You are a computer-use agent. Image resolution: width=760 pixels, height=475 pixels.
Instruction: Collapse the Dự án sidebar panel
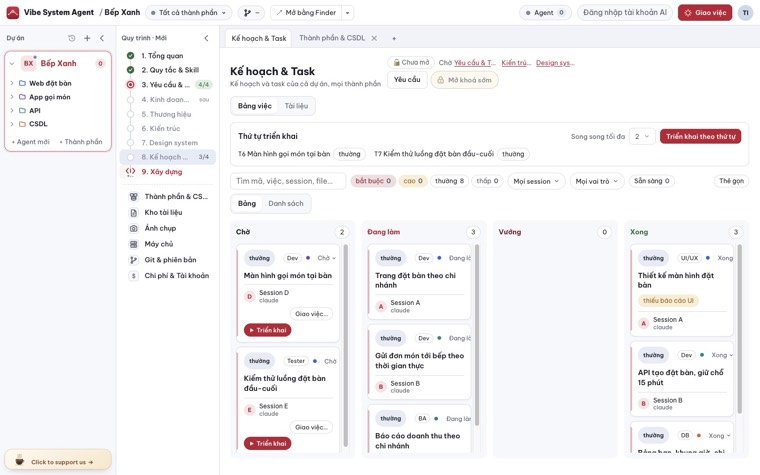click(x=102, y=38)
